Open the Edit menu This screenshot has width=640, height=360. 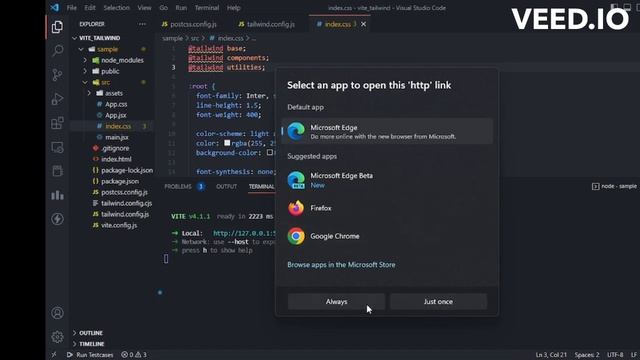(x=90, y=8)
